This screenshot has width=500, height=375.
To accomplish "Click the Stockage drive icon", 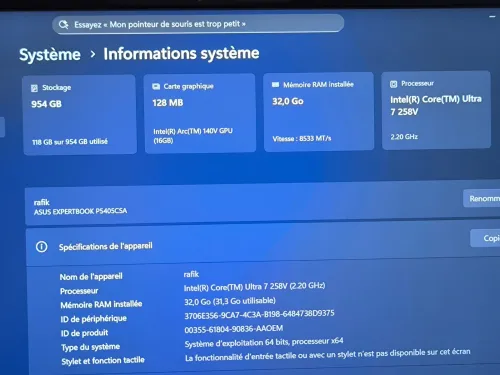I will [x=34, y=88].
